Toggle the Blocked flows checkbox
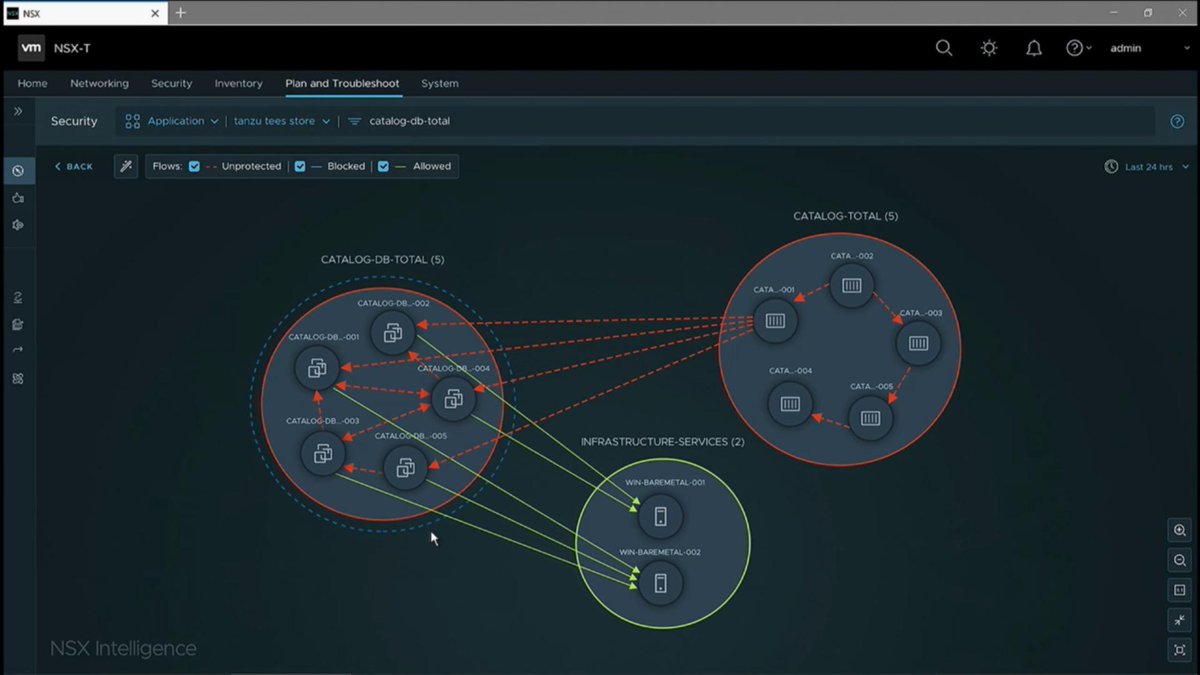 point(300,166)
